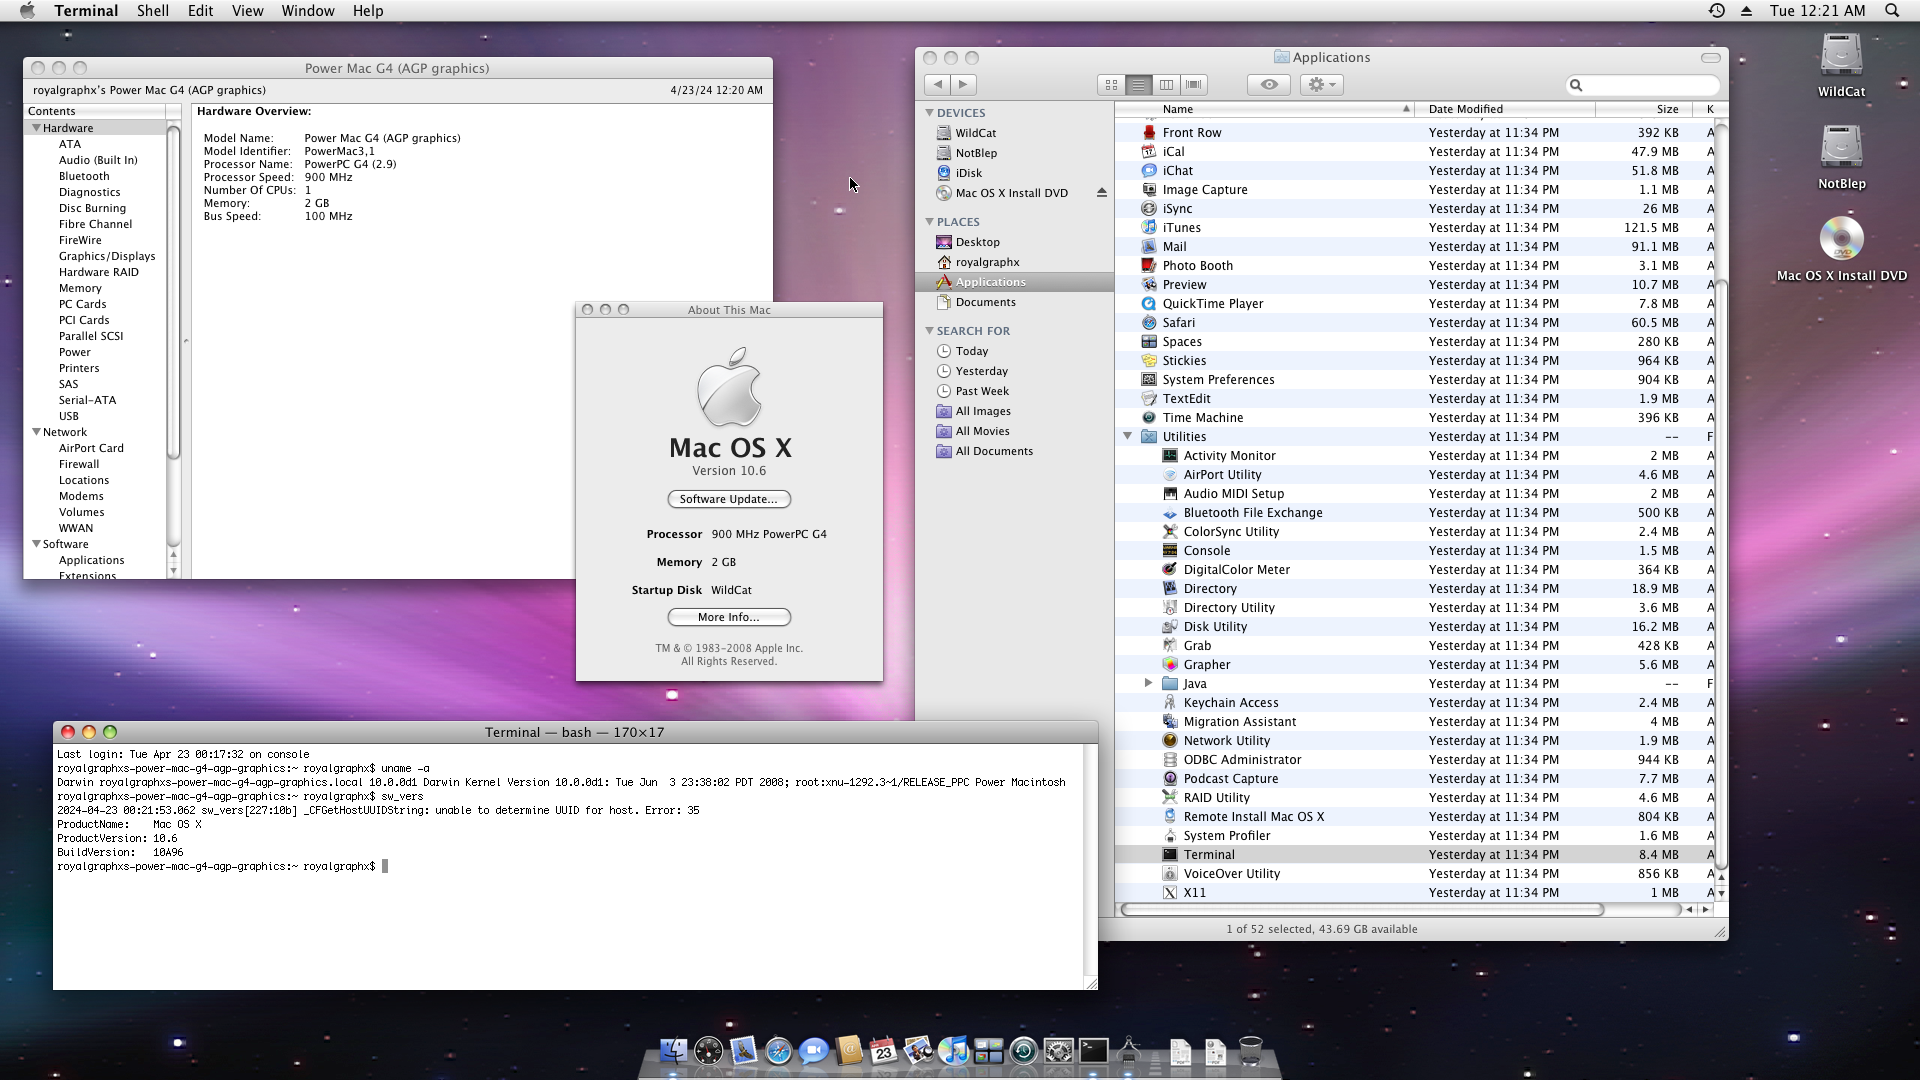Open the Terminal application menu
Image resolution: width=1920 pixels, height=1080 pixels.
pyautogui.click(x=86, y=11)
